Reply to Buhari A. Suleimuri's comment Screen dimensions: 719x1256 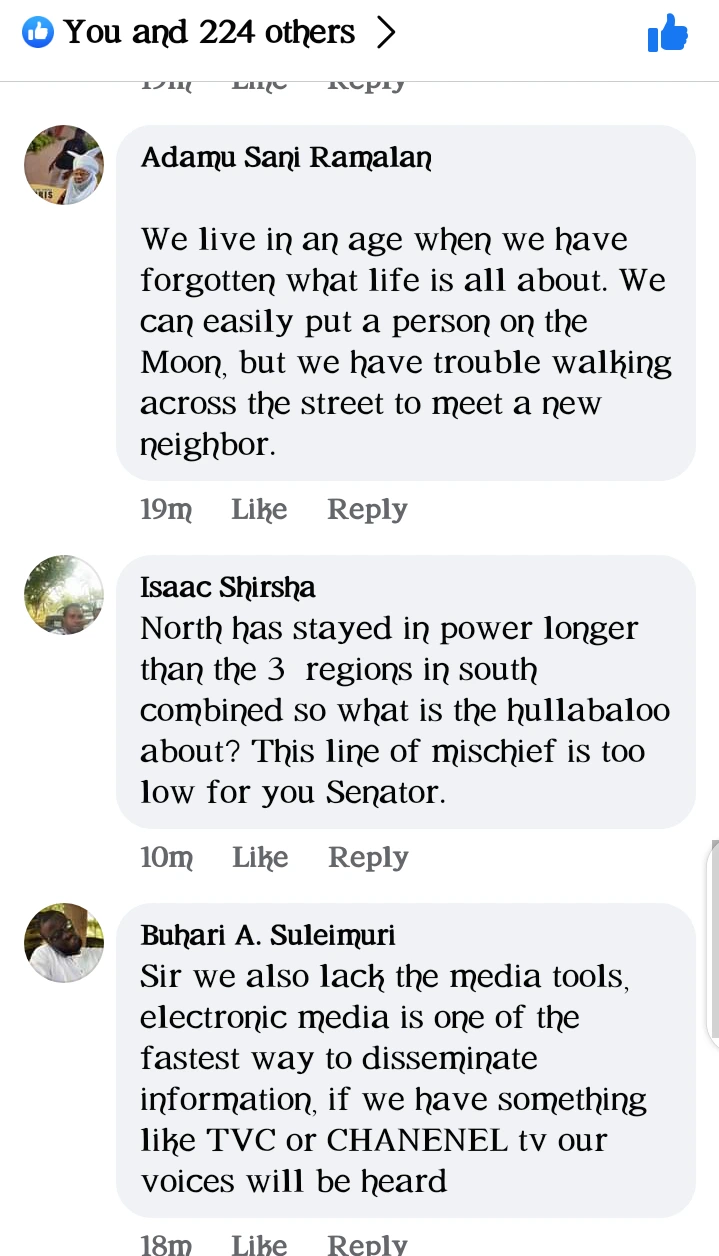click(x=367, y=1244)
